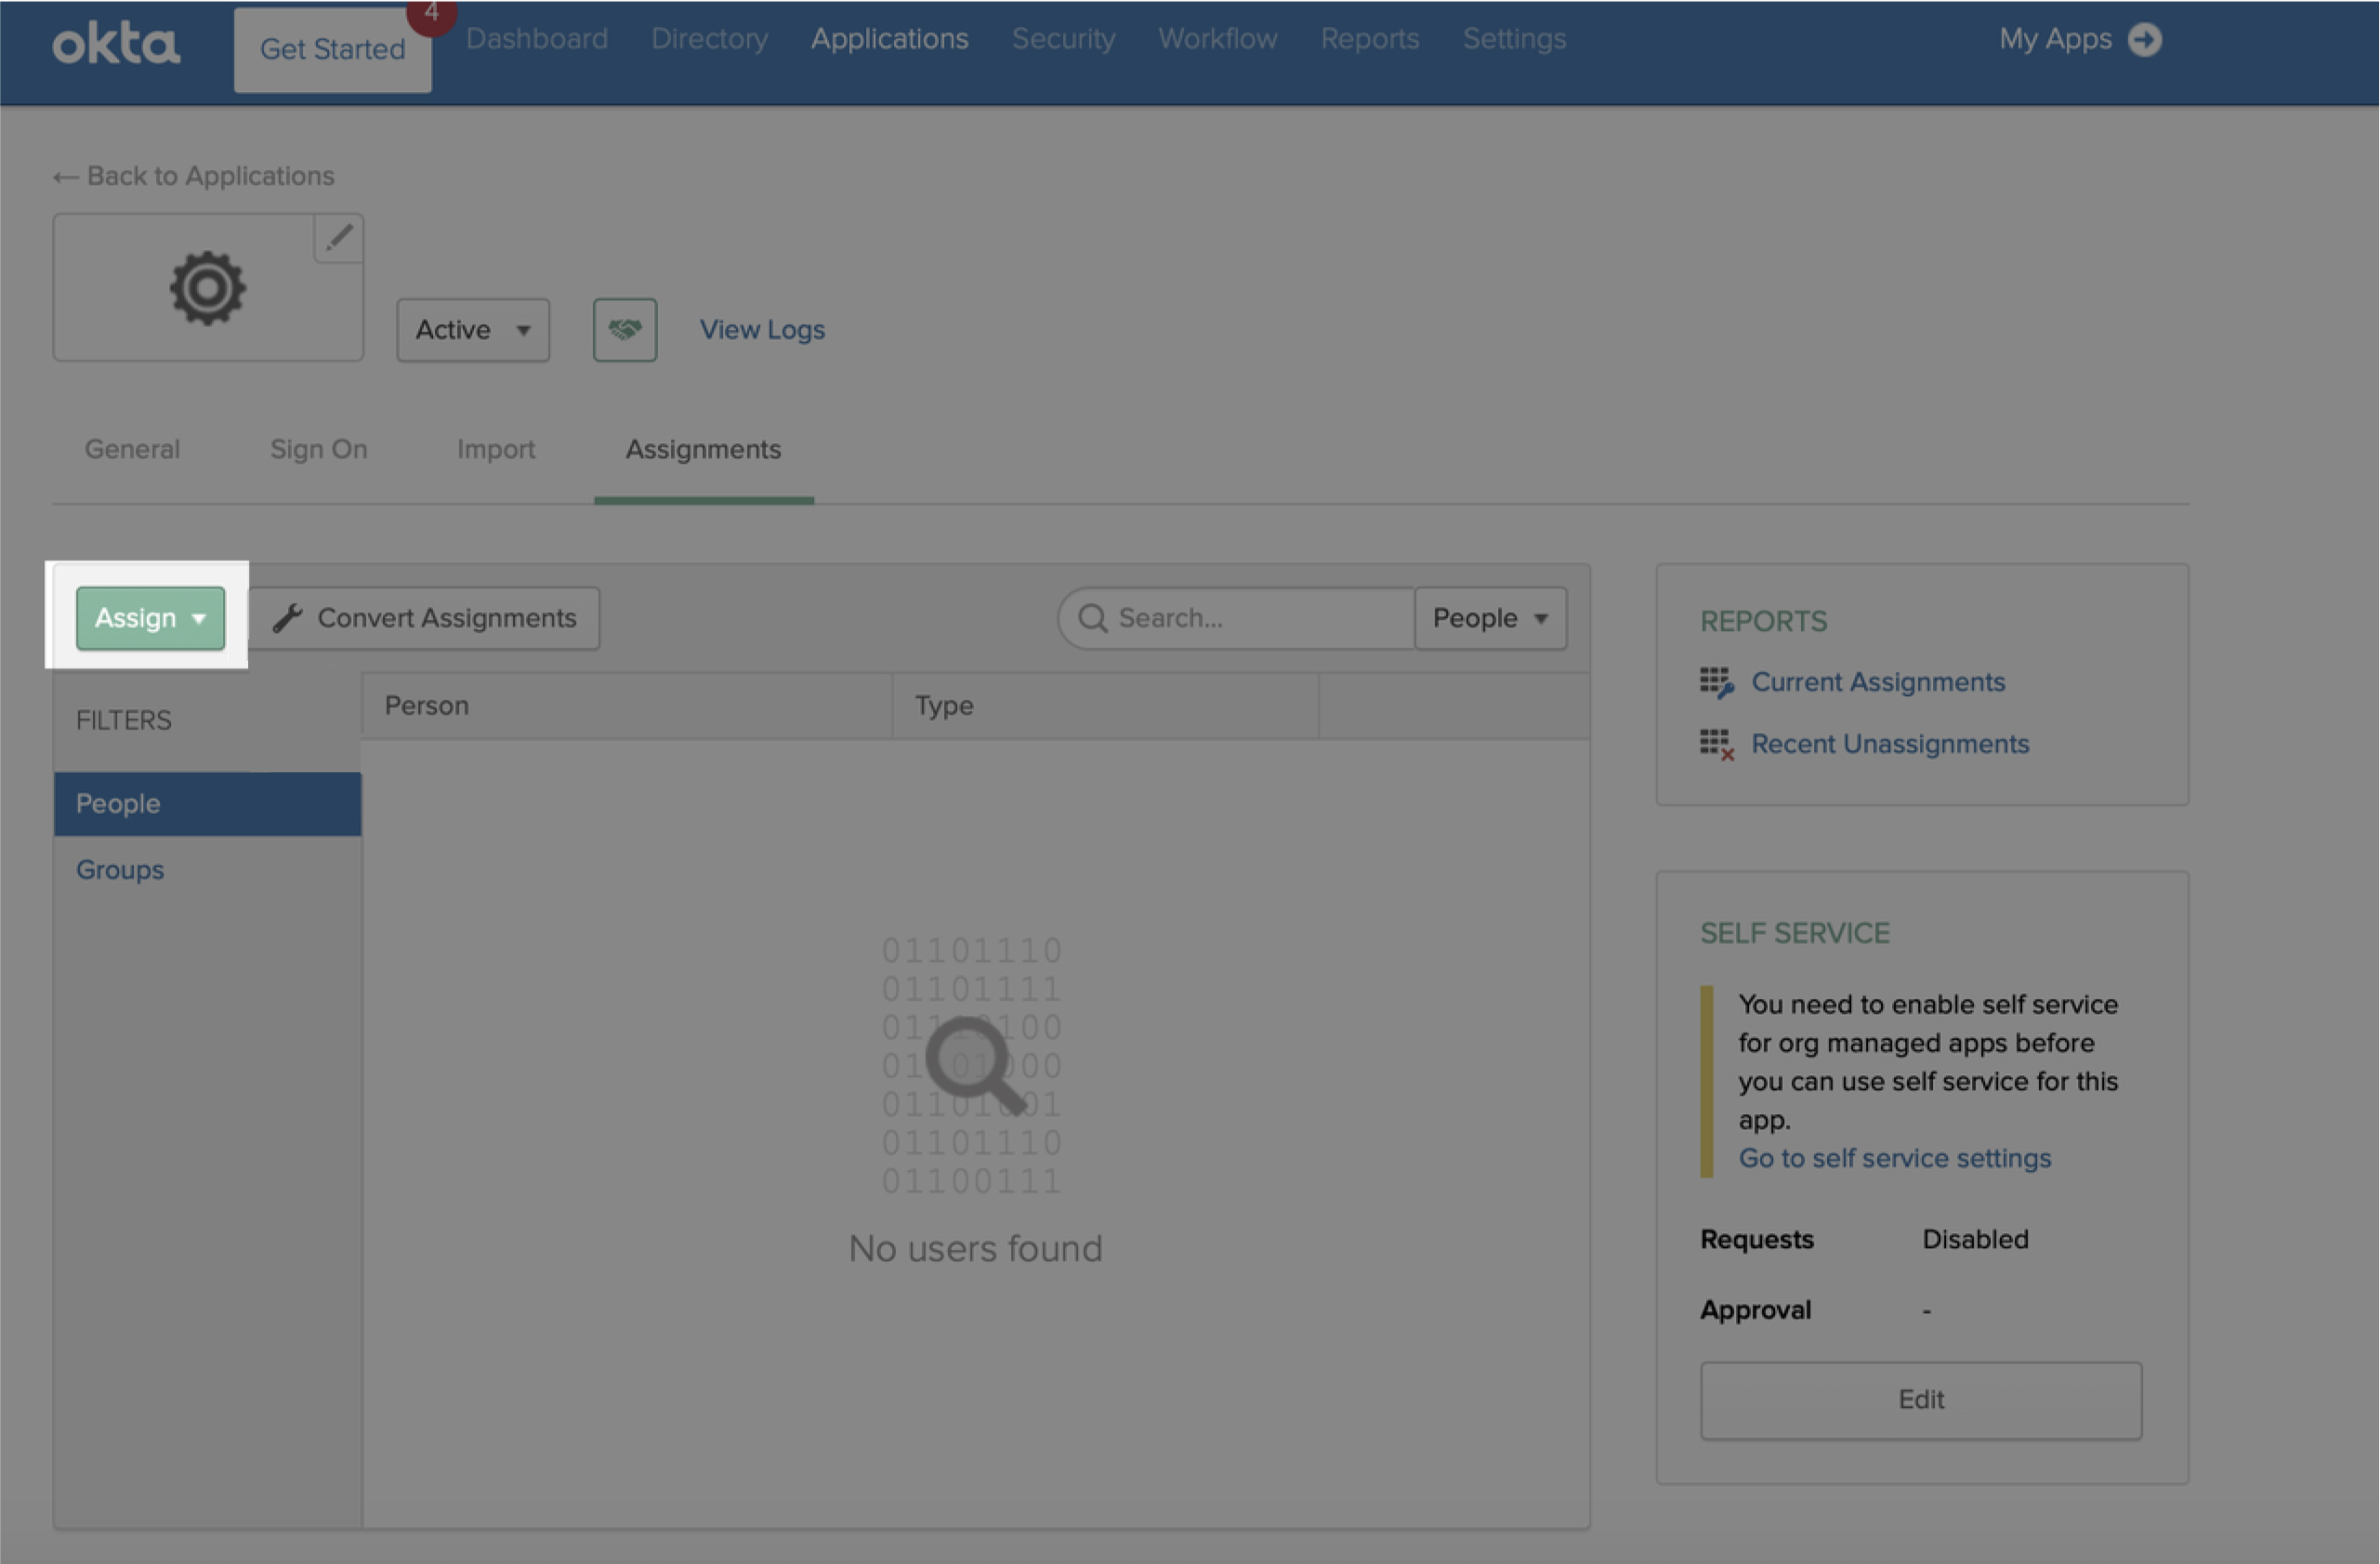Open Recent Unassignments report via its icon
The width and height of the screenshot is (2380, 1564).
tap(1715, 744)
